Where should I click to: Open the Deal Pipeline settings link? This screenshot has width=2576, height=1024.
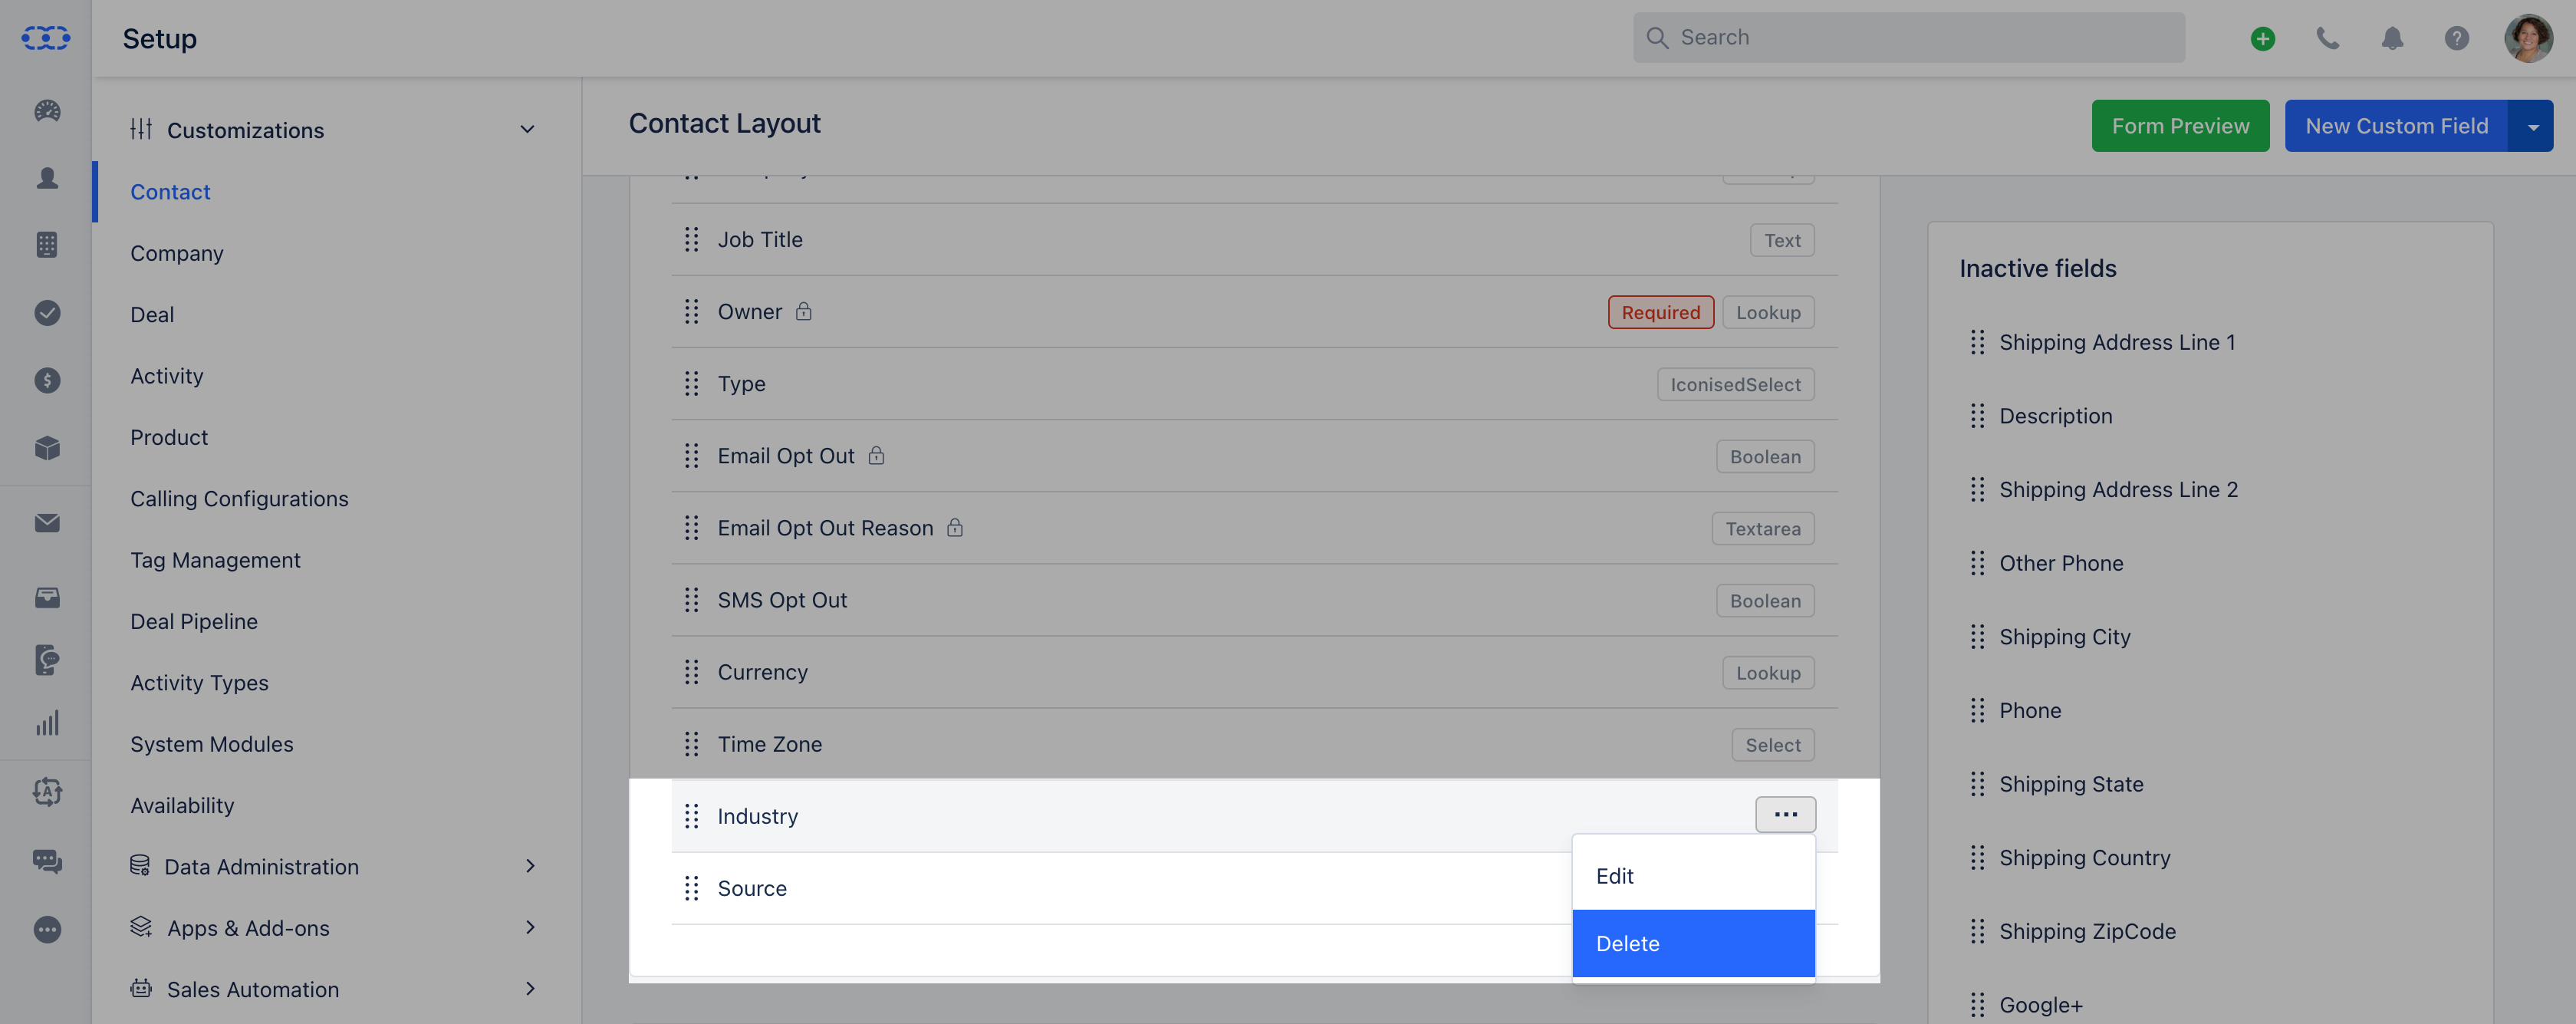pos(194,621)
